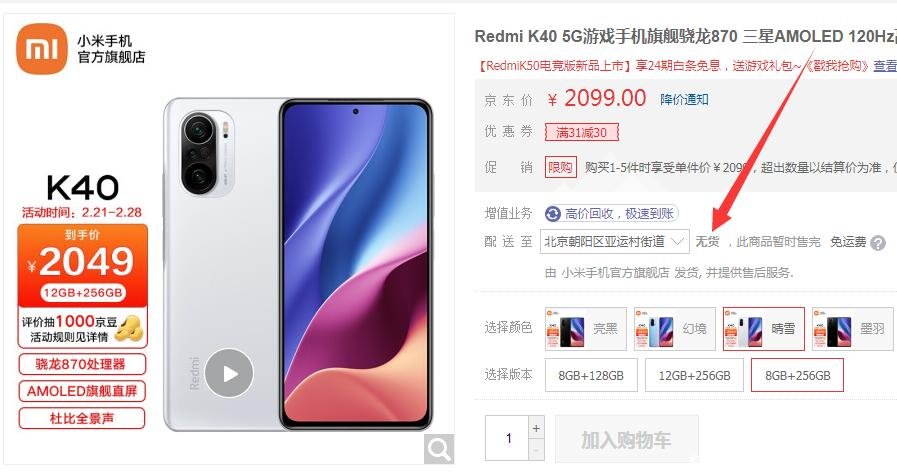
Task: Click the 加入购物车 button
Action: tap(626, 439)
